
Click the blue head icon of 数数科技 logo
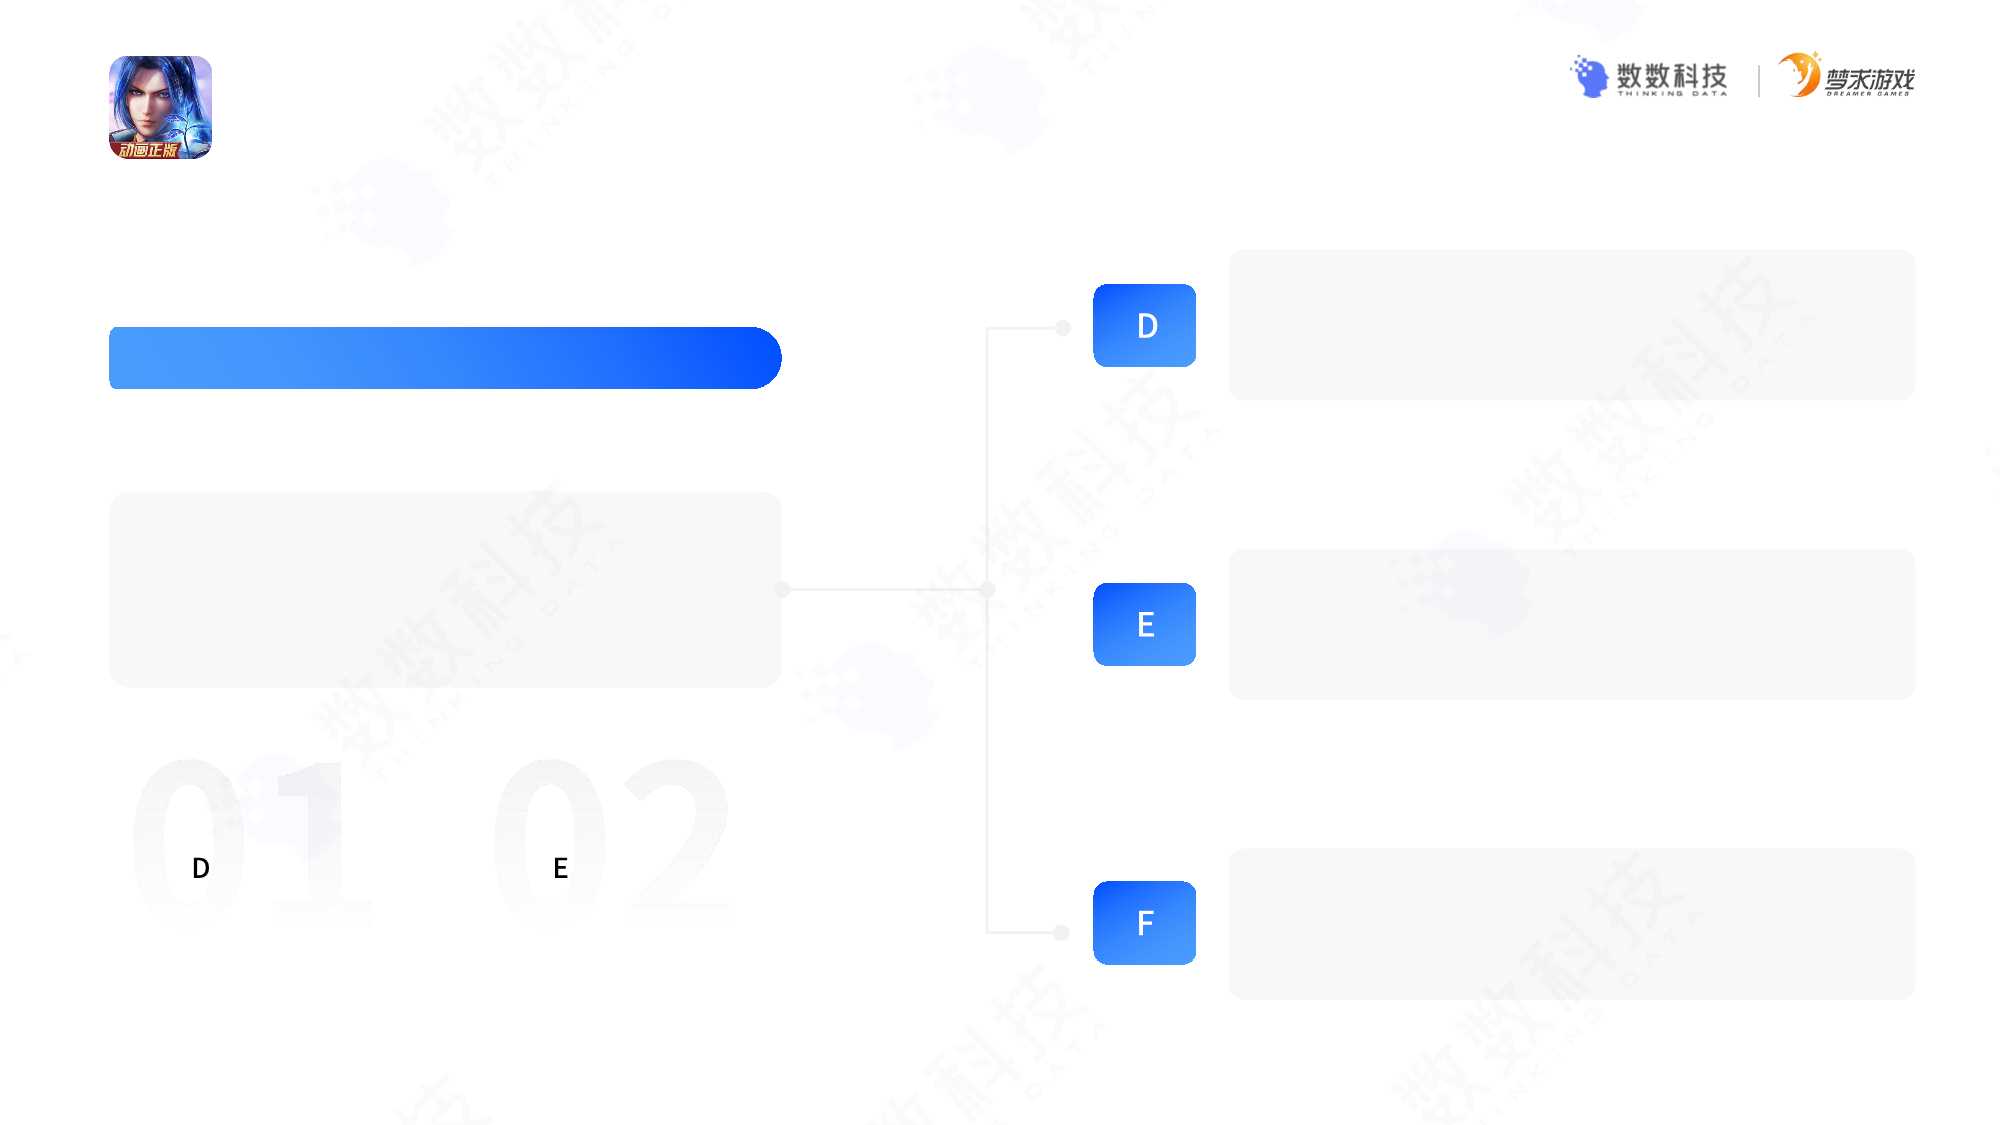click(1589, 76)
